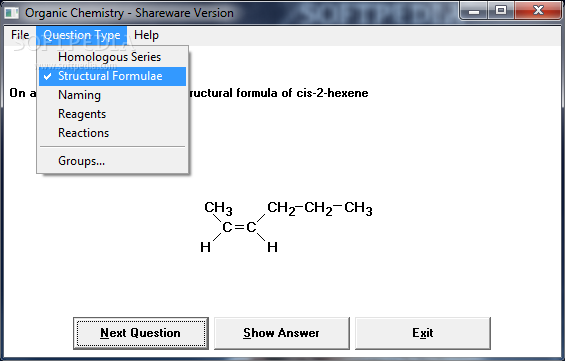The width and height of the screenshot is (565, 361).
Task: Maximize the Organic Chemistry window
Action: pyautogui.click(x=501, y=11)
